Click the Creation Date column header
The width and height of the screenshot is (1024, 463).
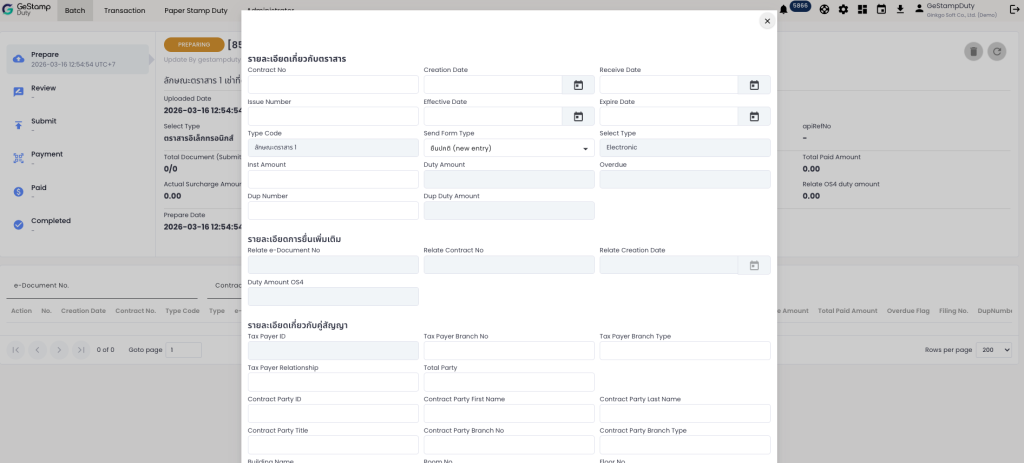tap(83, 311)
